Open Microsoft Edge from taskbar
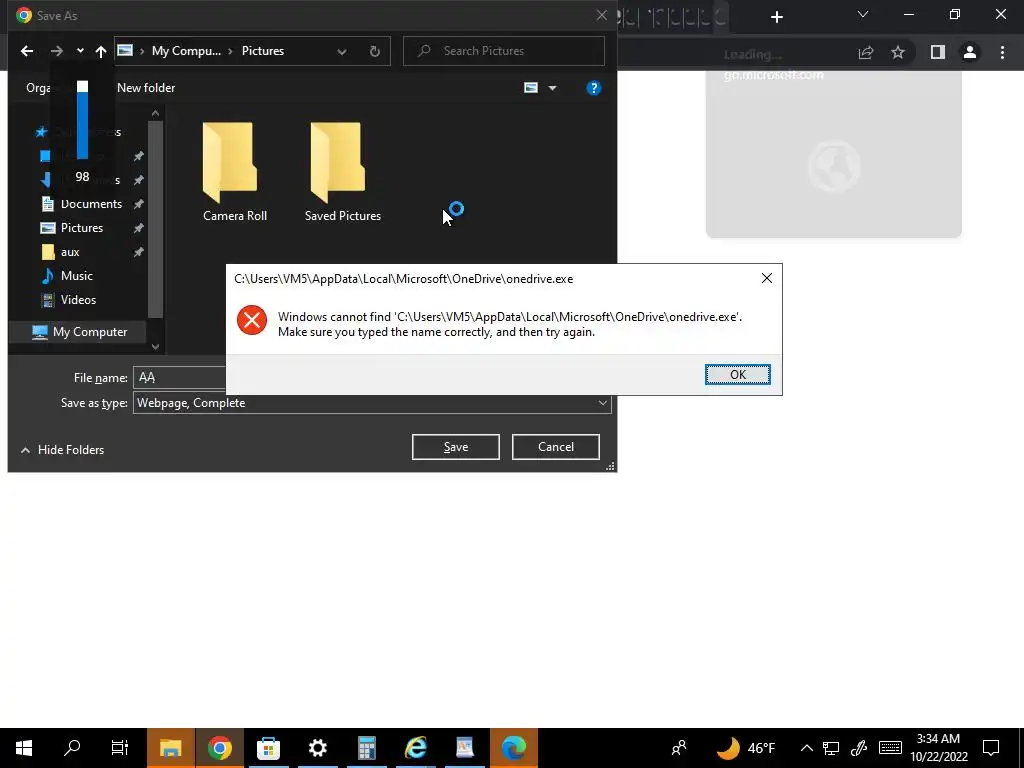 (513, 748)
